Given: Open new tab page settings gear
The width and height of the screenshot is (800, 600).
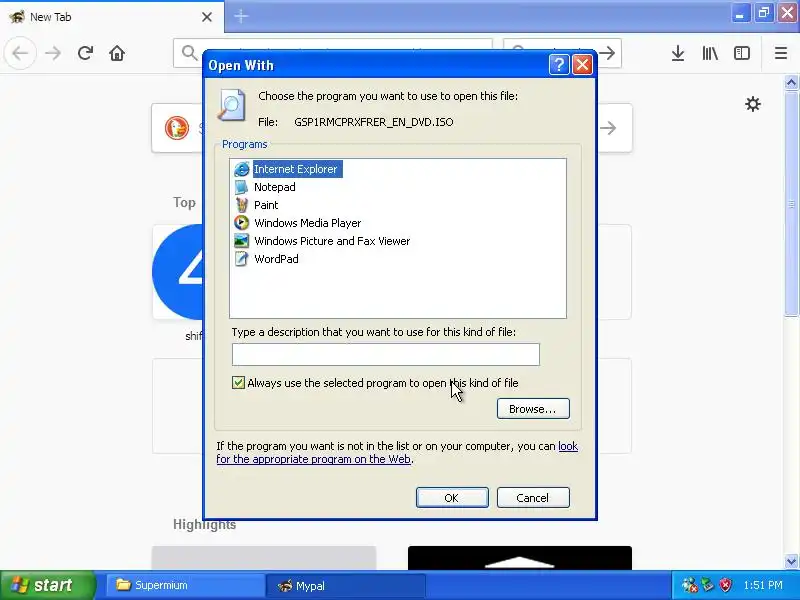Looking at the screenshot, I should coord(753,104).
